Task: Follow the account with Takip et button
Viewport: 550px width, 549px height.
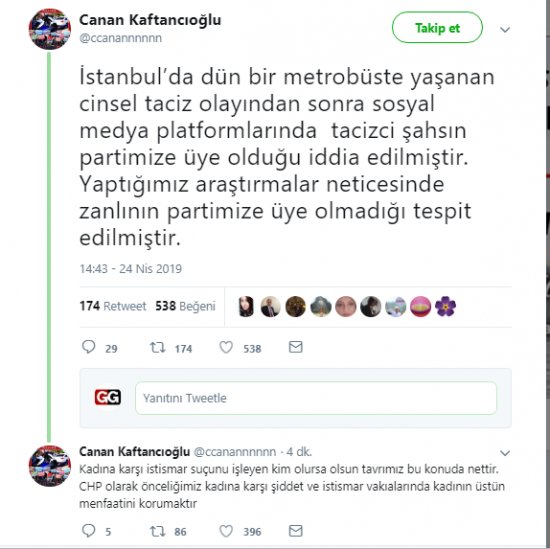Action: point(437,28)
